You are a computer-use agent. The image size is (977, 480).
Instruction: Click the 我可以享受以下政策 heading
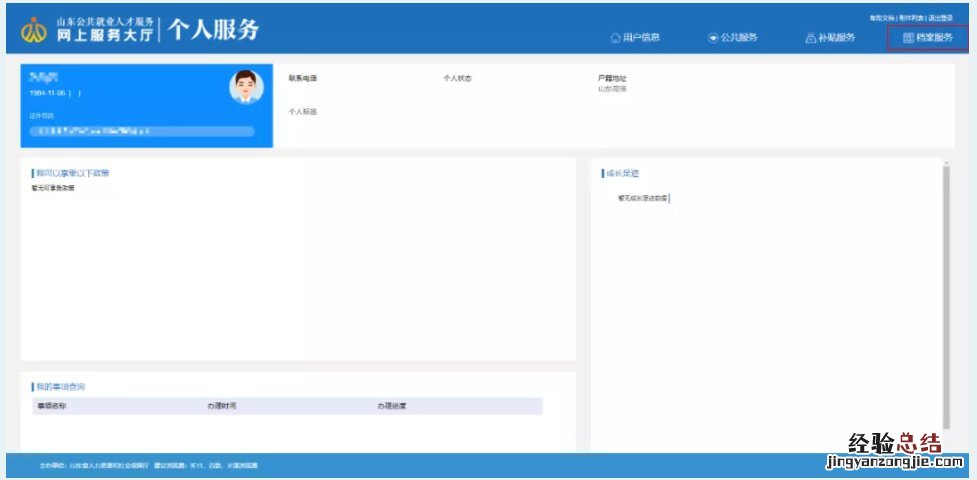(x=71, y=173)
